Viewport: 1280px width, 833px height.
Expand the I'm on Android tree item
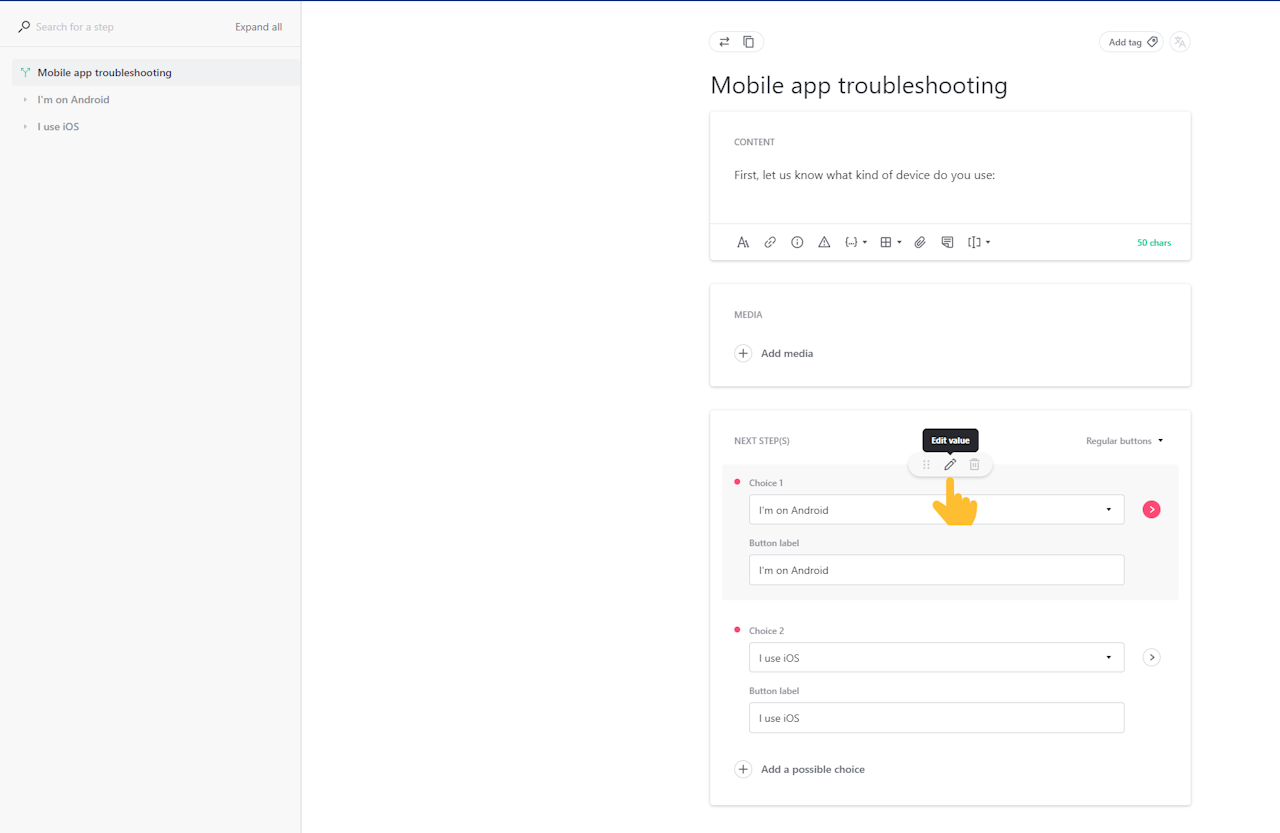pyautogui.click(x=24, y=99)
